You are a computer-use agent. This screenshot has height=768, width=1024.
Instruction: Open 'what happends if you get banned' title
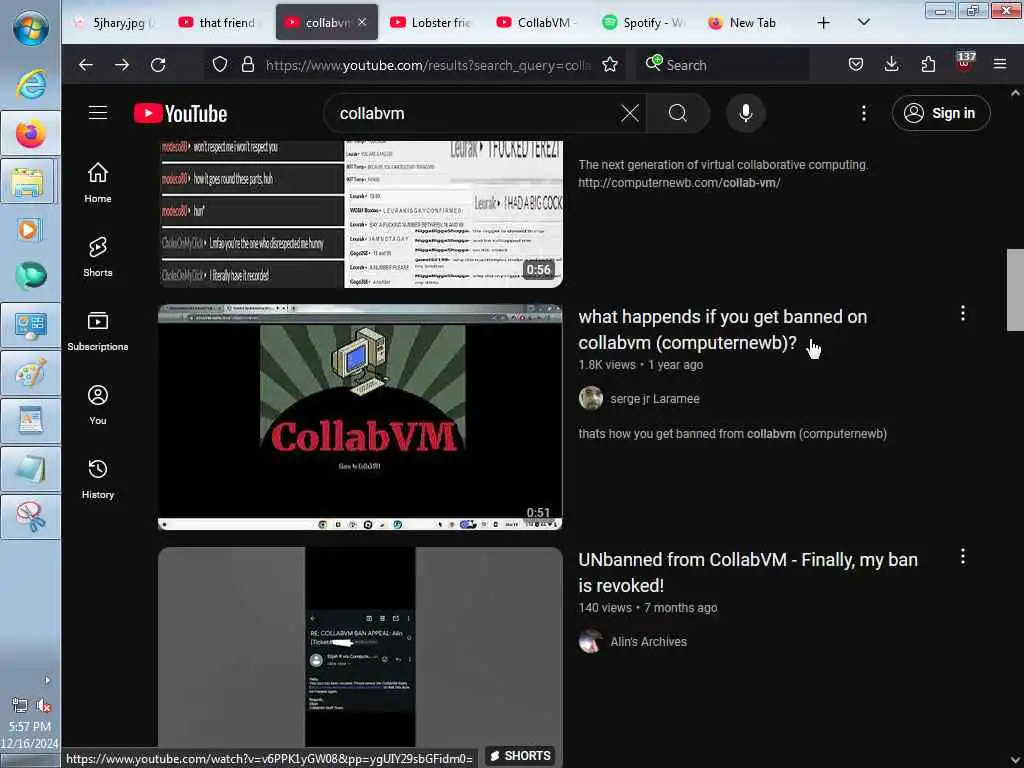click(722, 329)
